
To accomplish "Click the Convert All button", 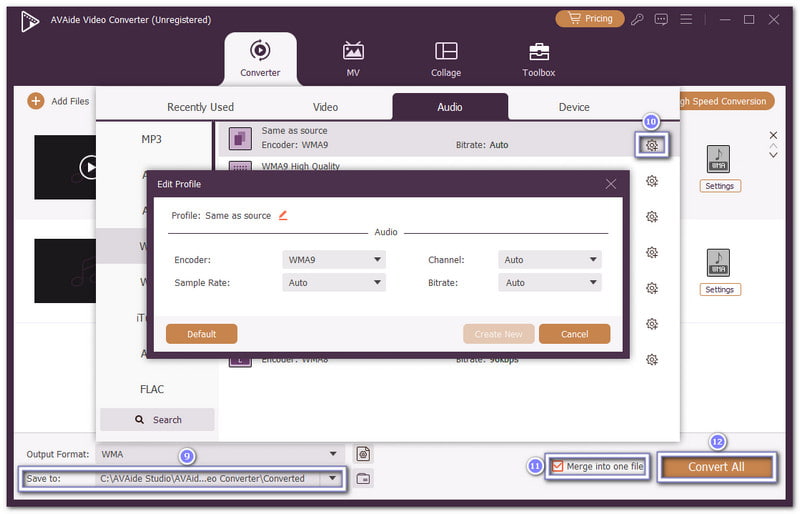I will pos(716,467).
